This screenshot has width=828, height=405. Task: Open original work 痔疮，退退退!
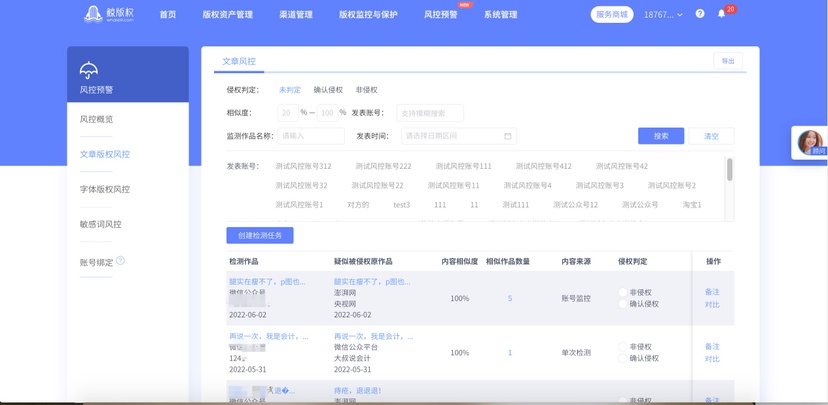(x=357, y=391)
